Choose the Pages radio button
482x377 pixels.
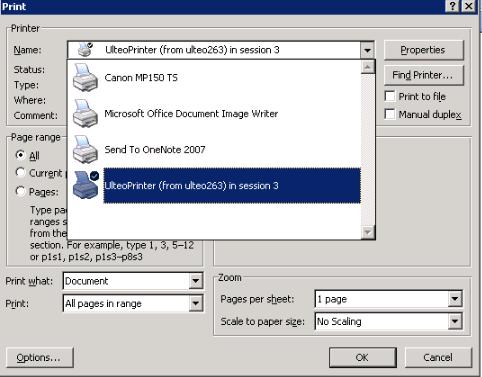pyautogui.click(x=20, y=191)
